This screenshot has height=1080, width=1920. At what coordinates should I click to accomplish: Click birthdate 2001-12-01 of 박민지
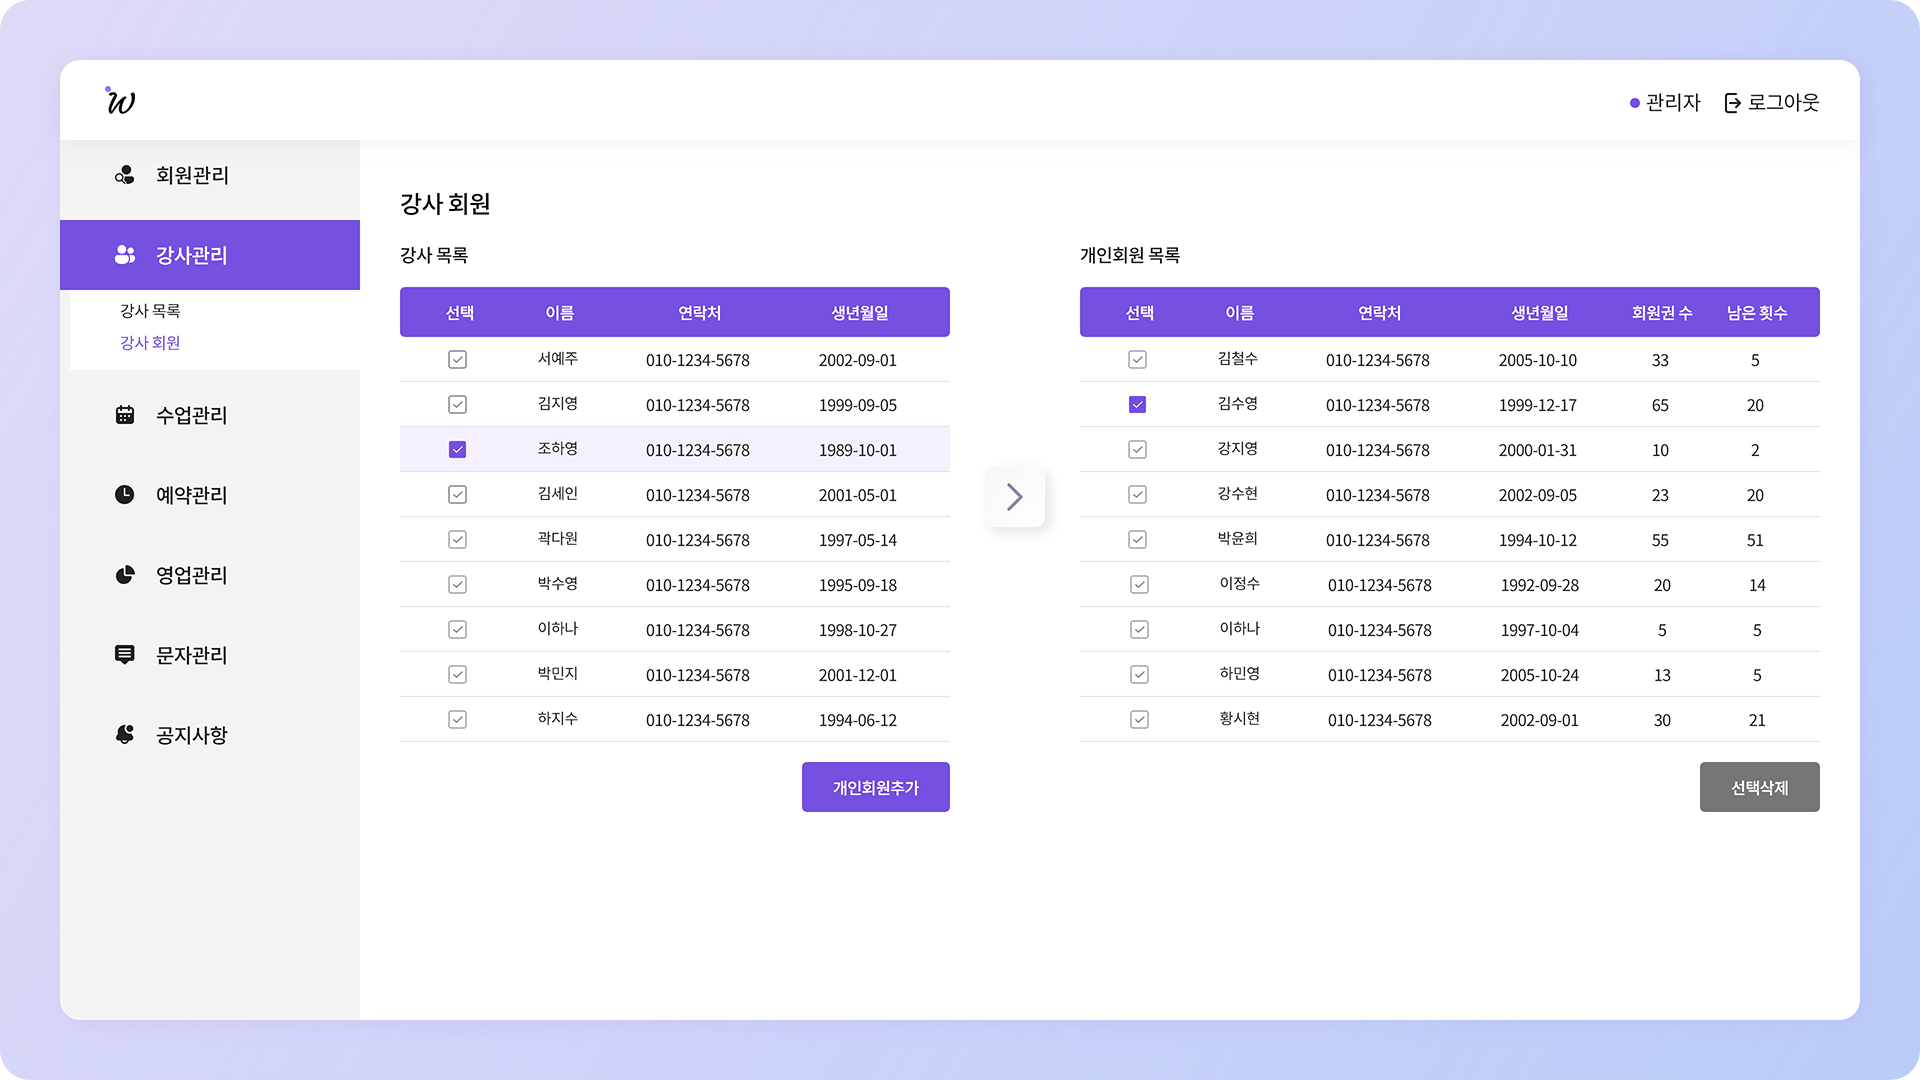click(x=858, y=675)
